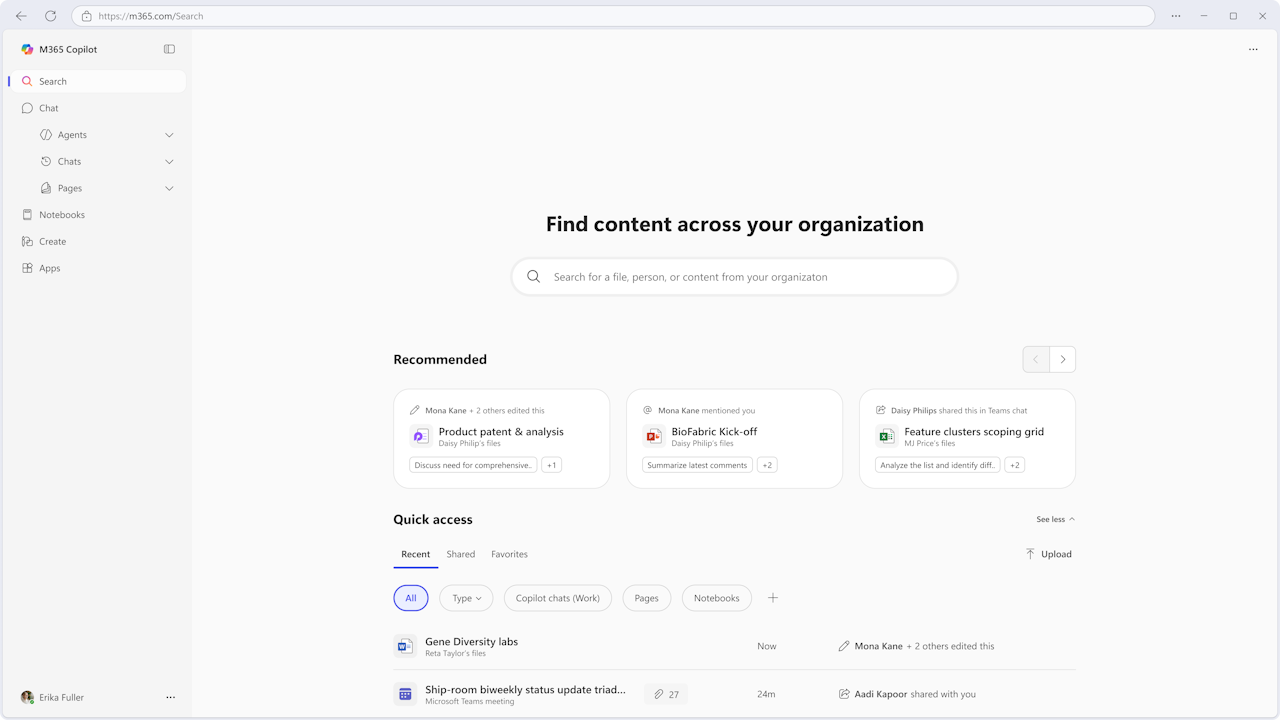
Task: Open the Word icon for Gene Diversity labs
Action: click(x=405, y=646)
